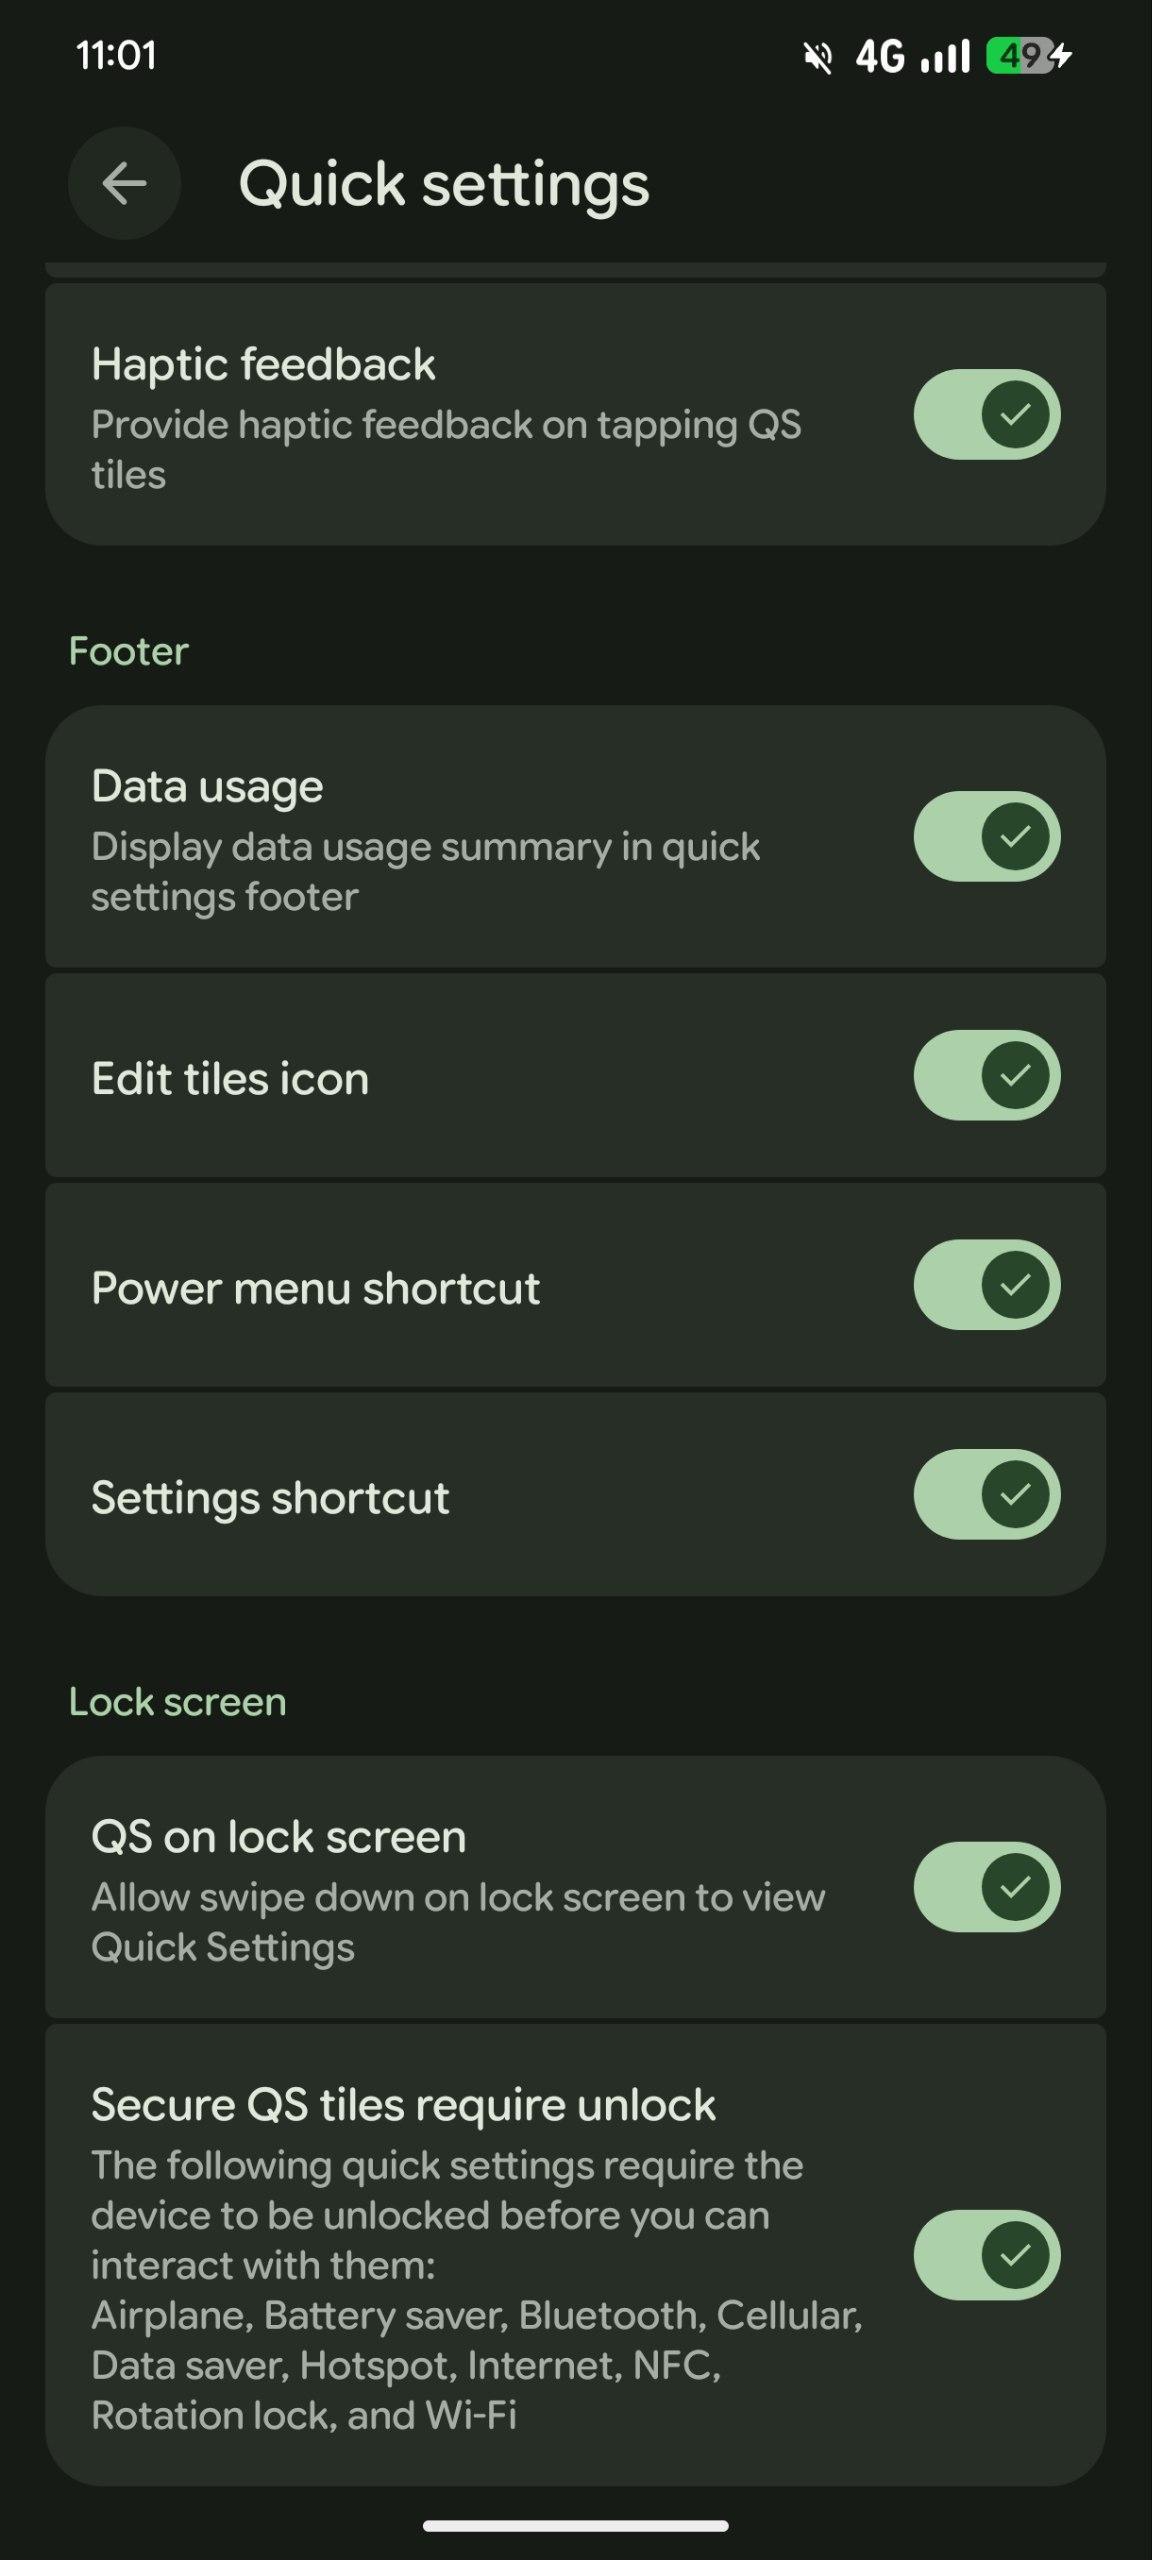Image resolution: width=1152 pixels, height=2560 pixels.
Task: Toggle Secure QS tiles require unlock
Action: click(x=986, y=2255)
